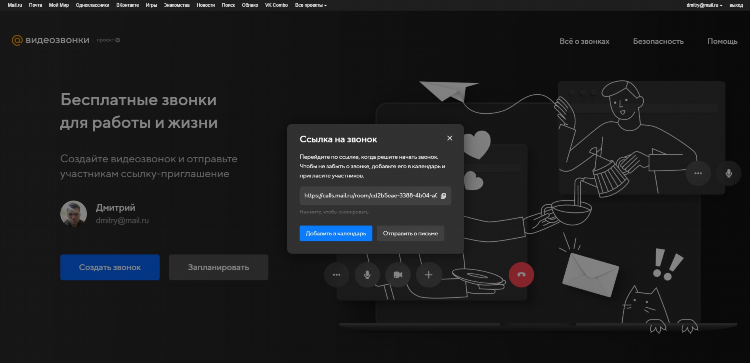750x363 pixels.
Task: Click the «Добавить в календарь» button
Action: (x=336, y=233)
